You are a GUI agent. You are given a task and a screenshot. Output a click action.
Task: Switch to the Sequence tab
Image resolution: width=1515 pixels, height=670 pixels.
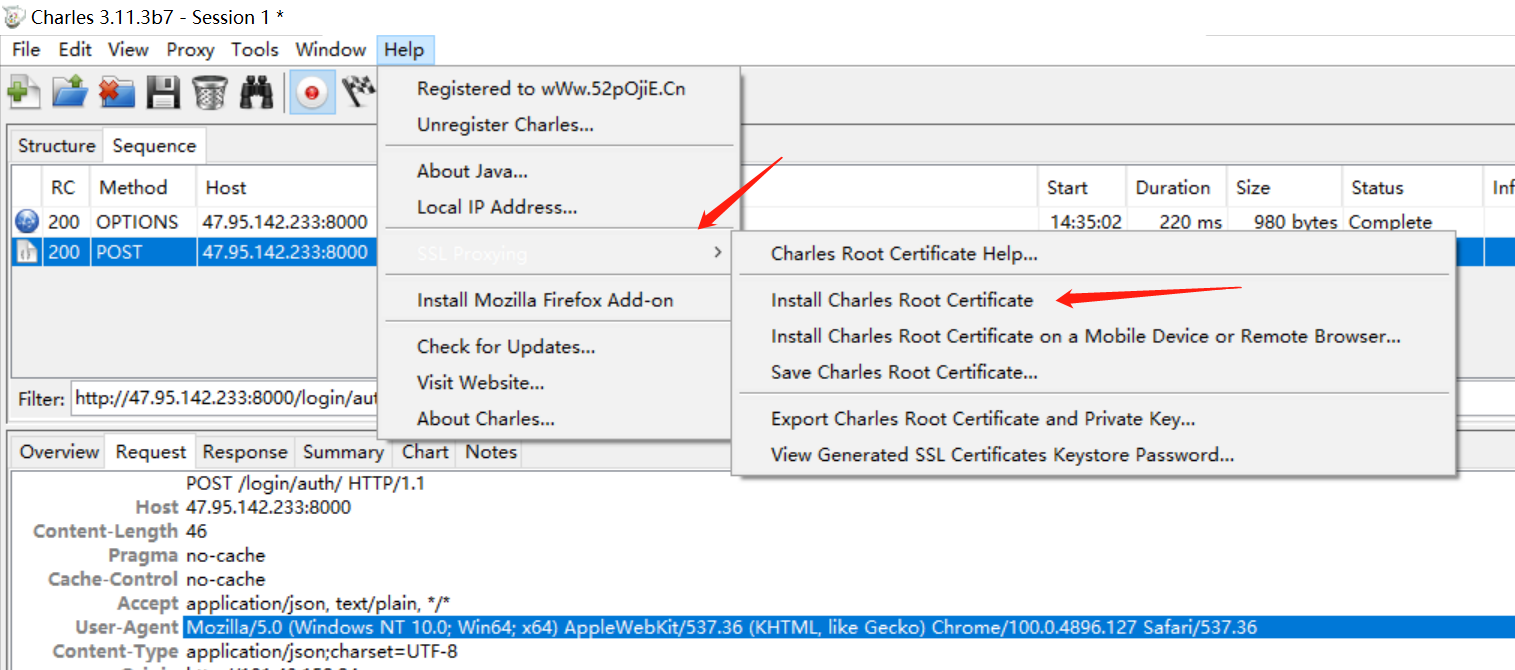point(154,146)
